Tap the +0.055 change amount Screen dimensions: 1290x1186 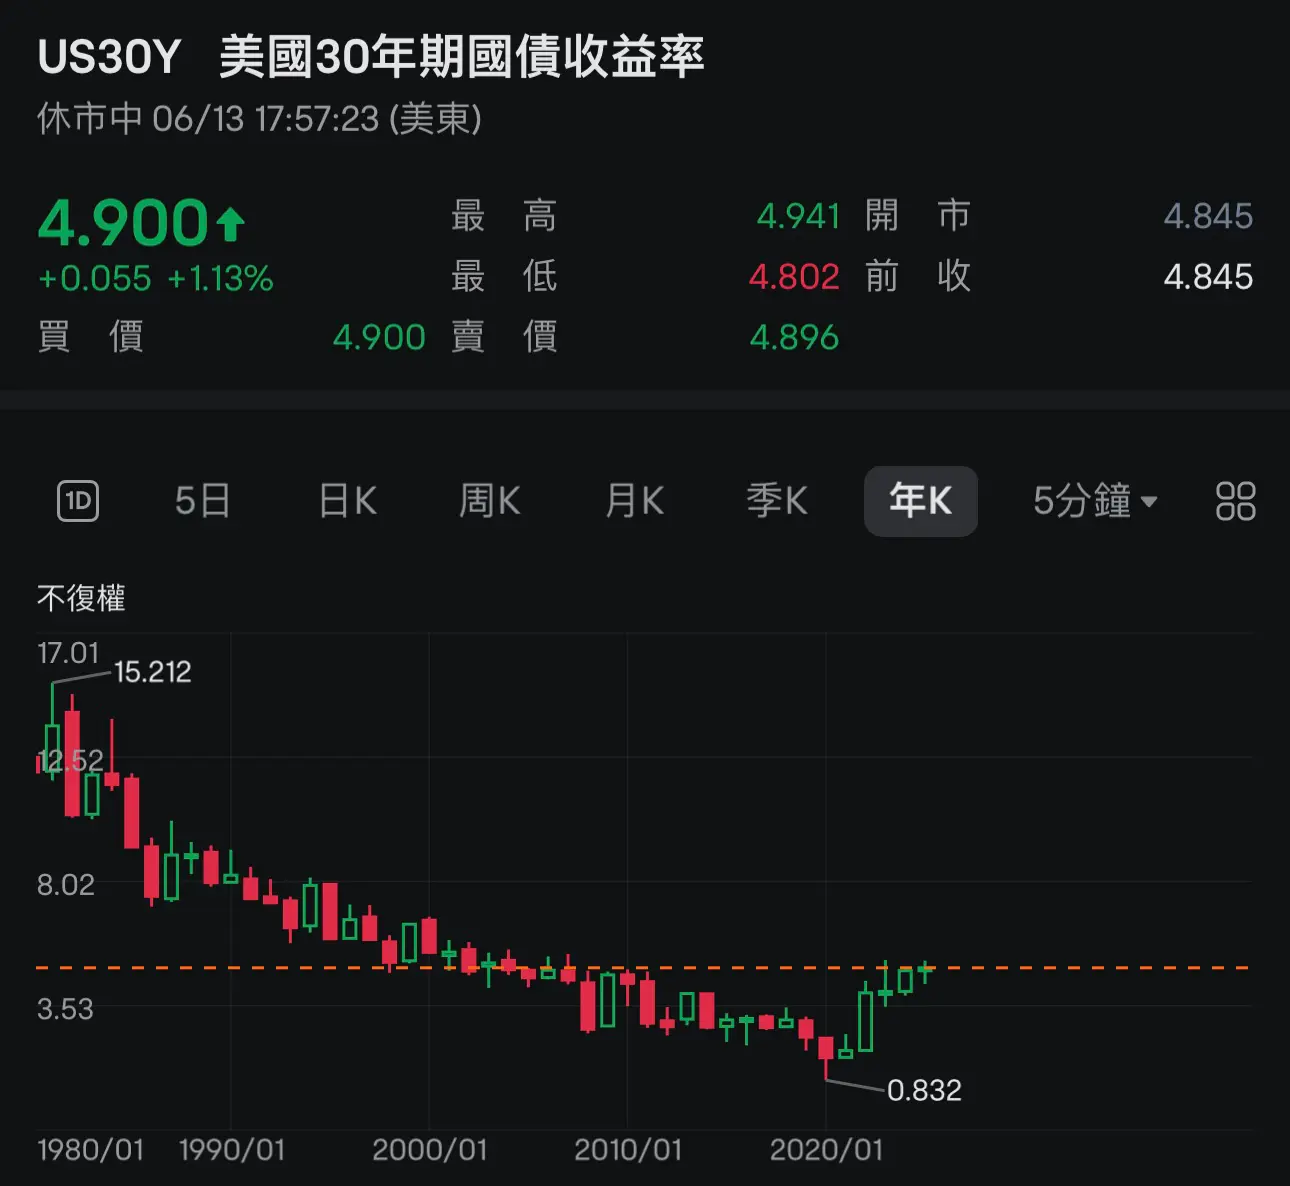95,278
